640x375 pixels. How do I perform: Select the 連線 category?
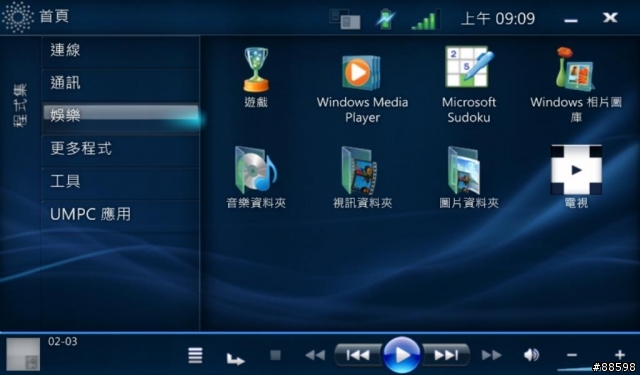[121, 51]
